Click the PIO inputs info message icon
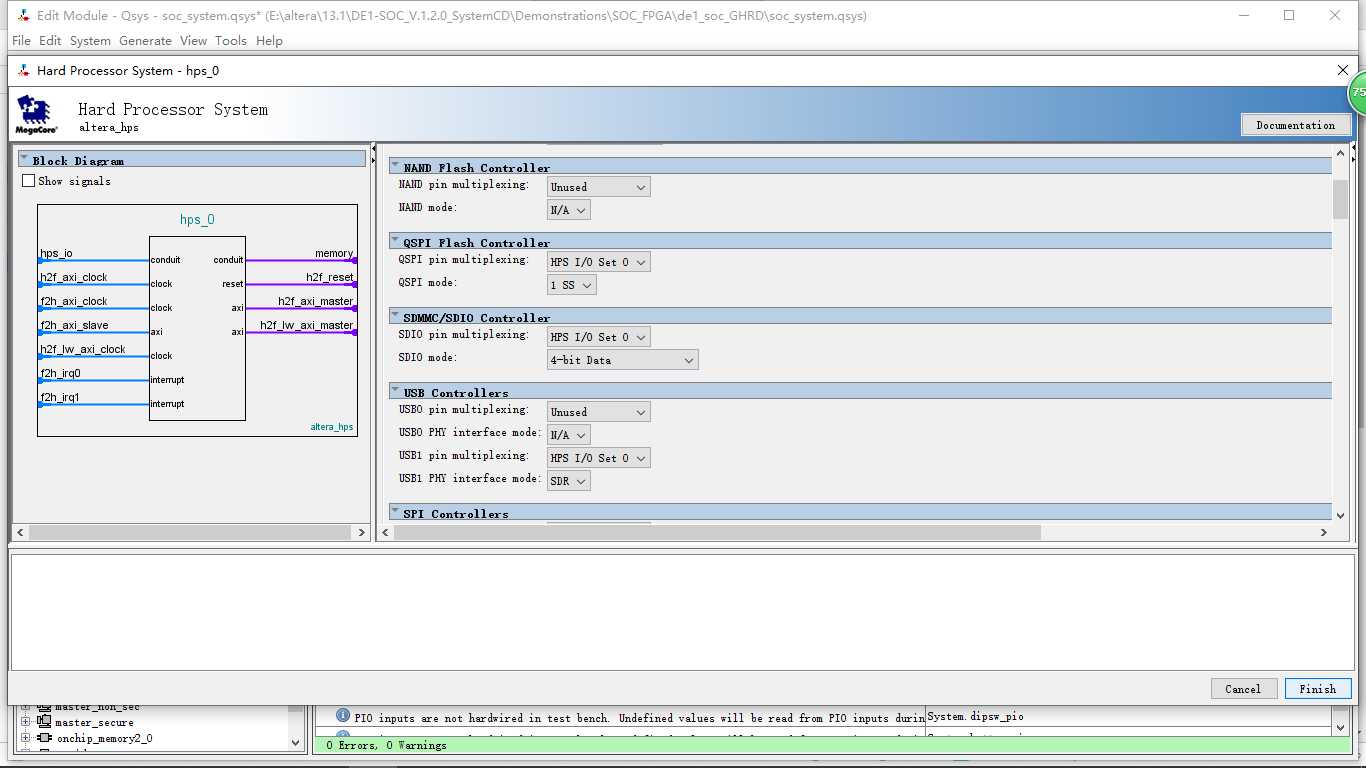1366x768 pixels. [x=343, y=716]
